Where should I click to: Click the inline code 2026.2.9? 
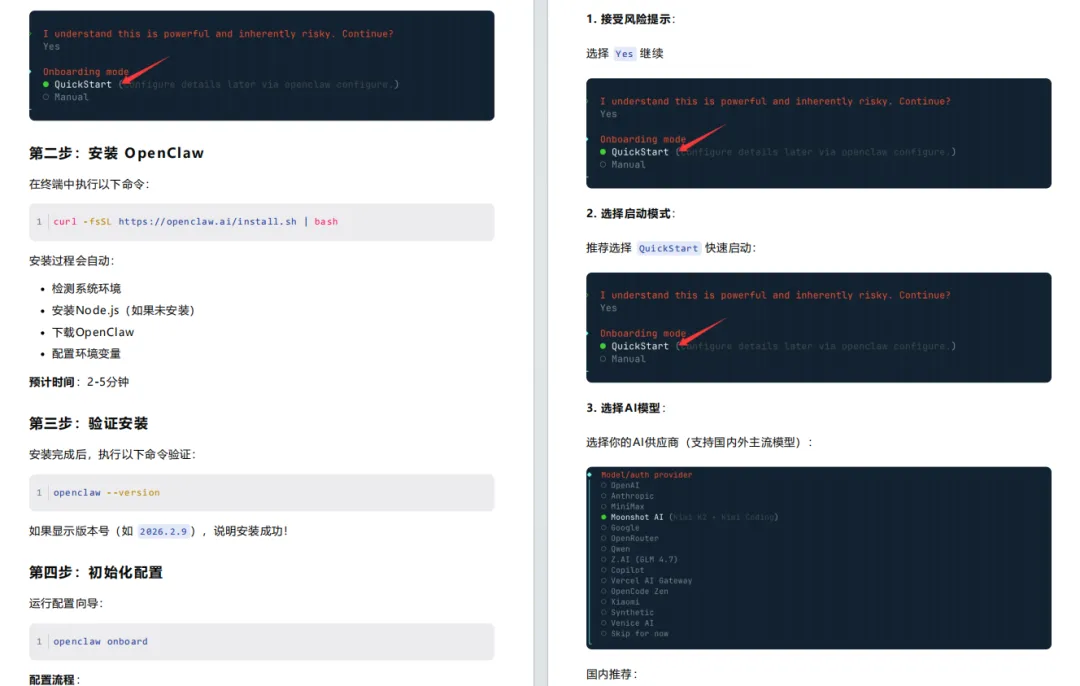tap(163, 531)
